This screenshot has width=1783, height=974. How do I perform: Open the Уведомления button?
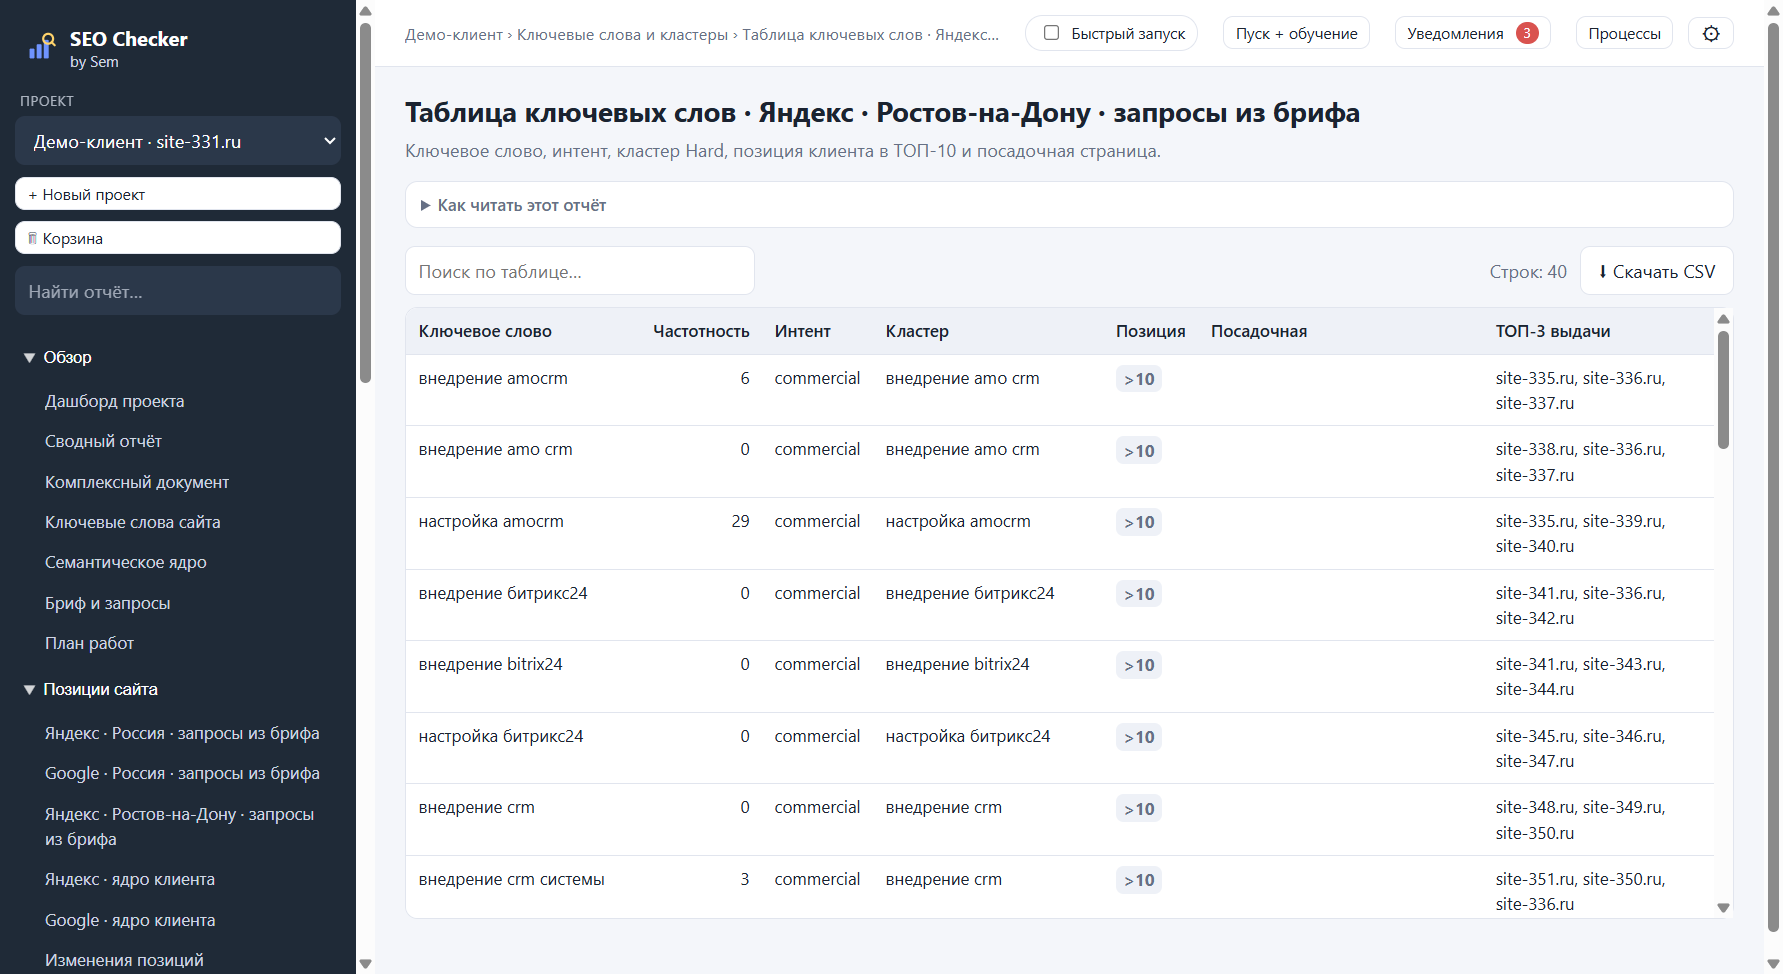tap(1472, 33)
